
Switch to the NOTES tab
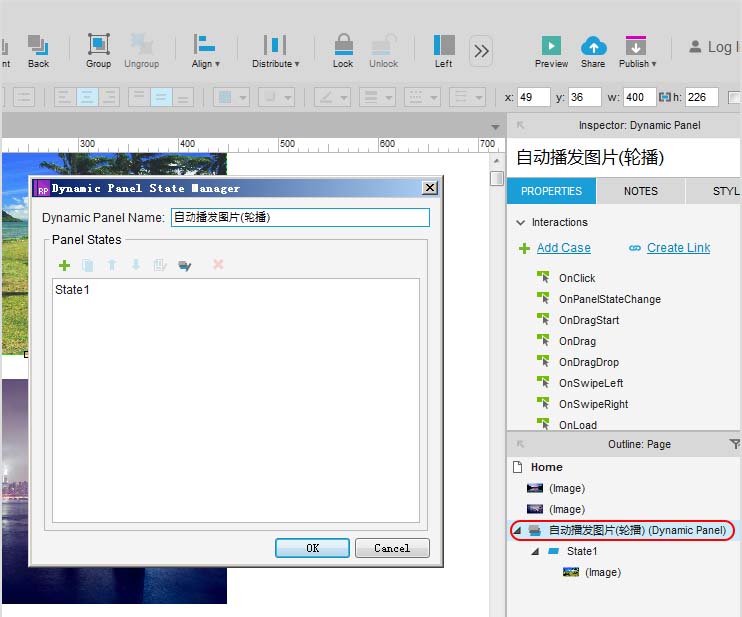click(641, 191)
